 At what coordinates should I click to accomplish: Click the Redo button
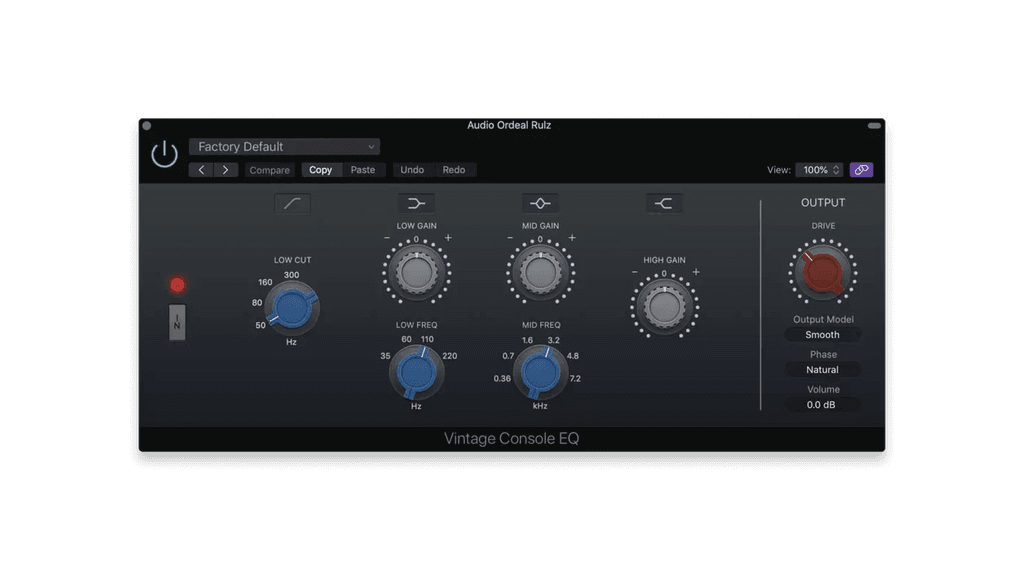click(455, 169)
